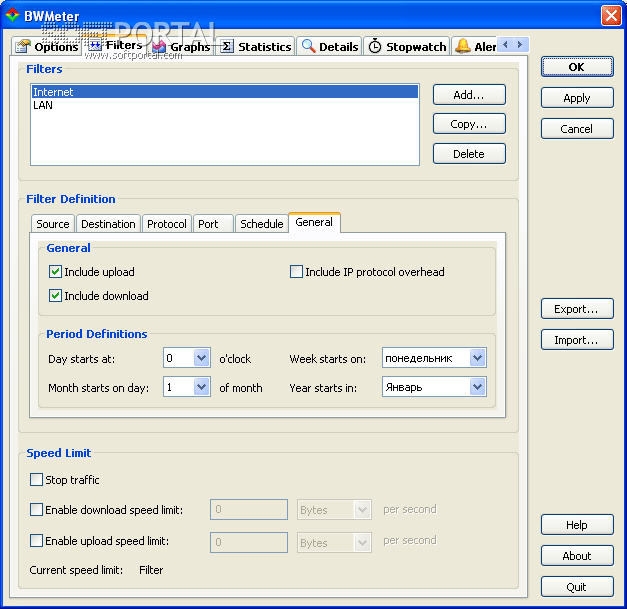Screen dimensions: 627x609
Task: Open Year starts in dropdown
Action: [477, 387]
